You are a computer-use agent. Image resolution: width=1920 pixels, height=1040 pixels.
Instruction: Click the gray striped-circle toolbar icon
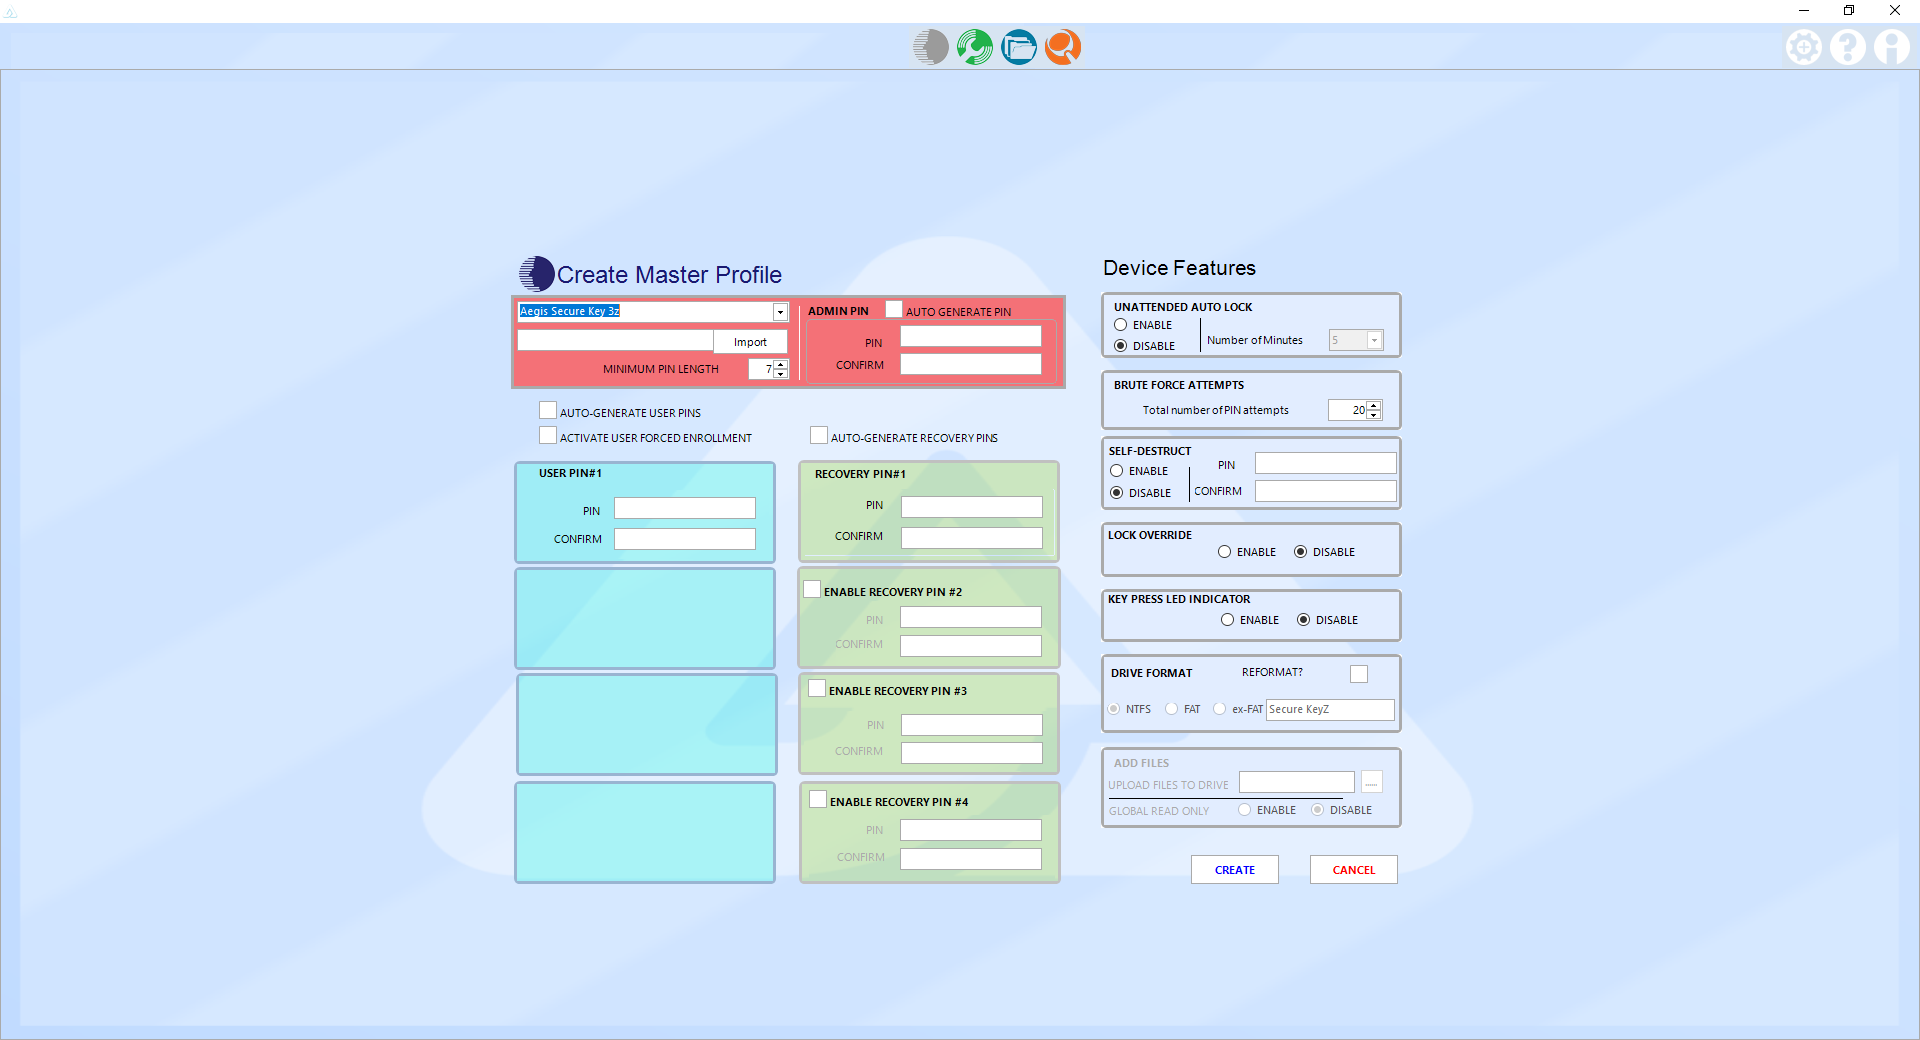tap(930, 47)
